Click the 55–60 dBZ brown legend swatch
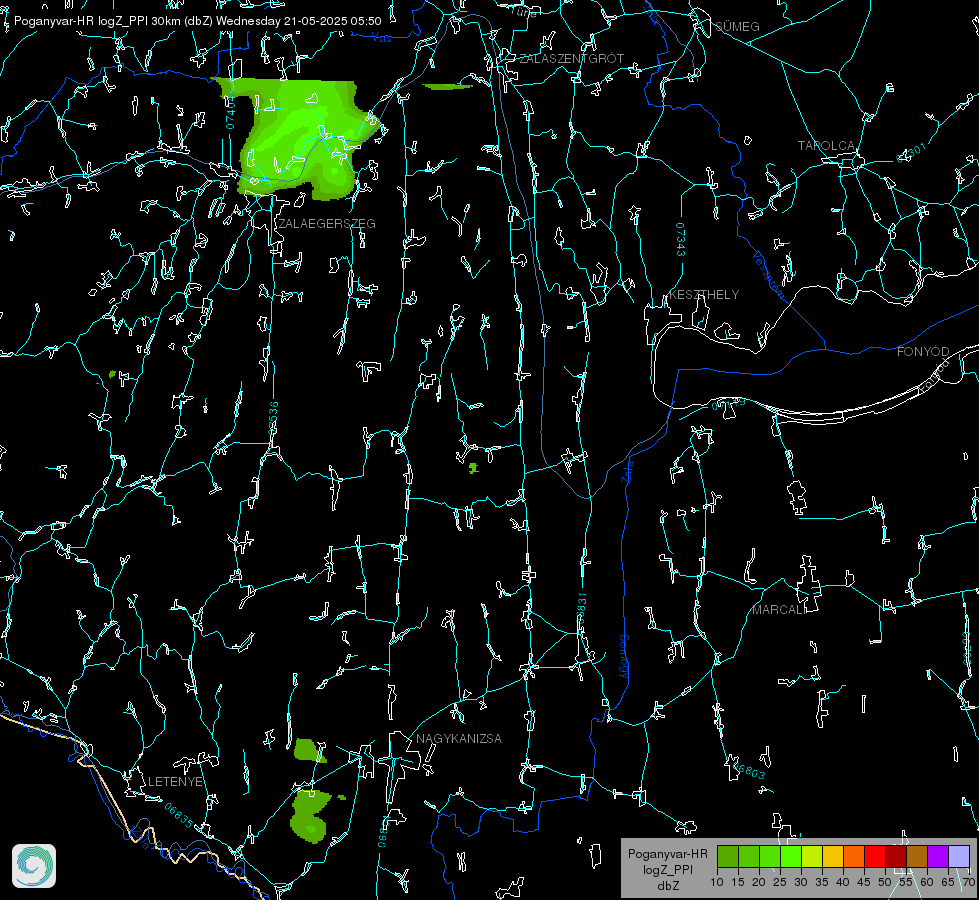The height and width of the screenshot is (900, 979). [x=917, y=856]
